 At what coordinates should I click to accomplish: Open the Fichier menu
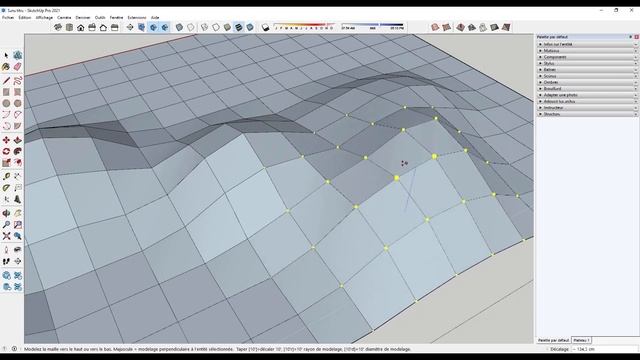[x=8, y=18]
